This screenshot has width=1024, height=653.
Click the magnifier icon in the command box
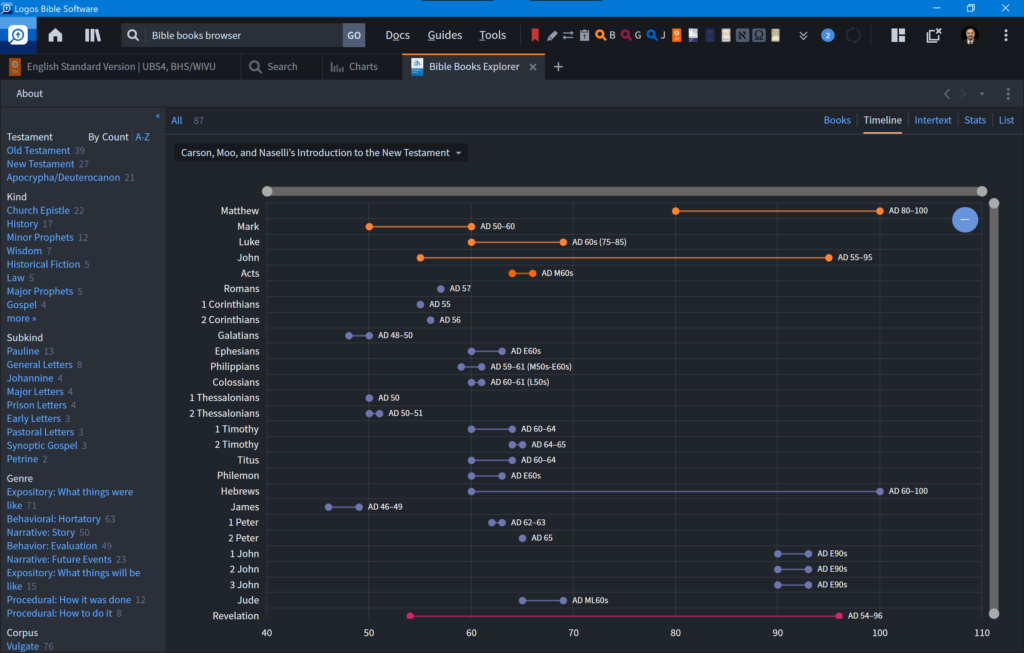coord(133,35)
